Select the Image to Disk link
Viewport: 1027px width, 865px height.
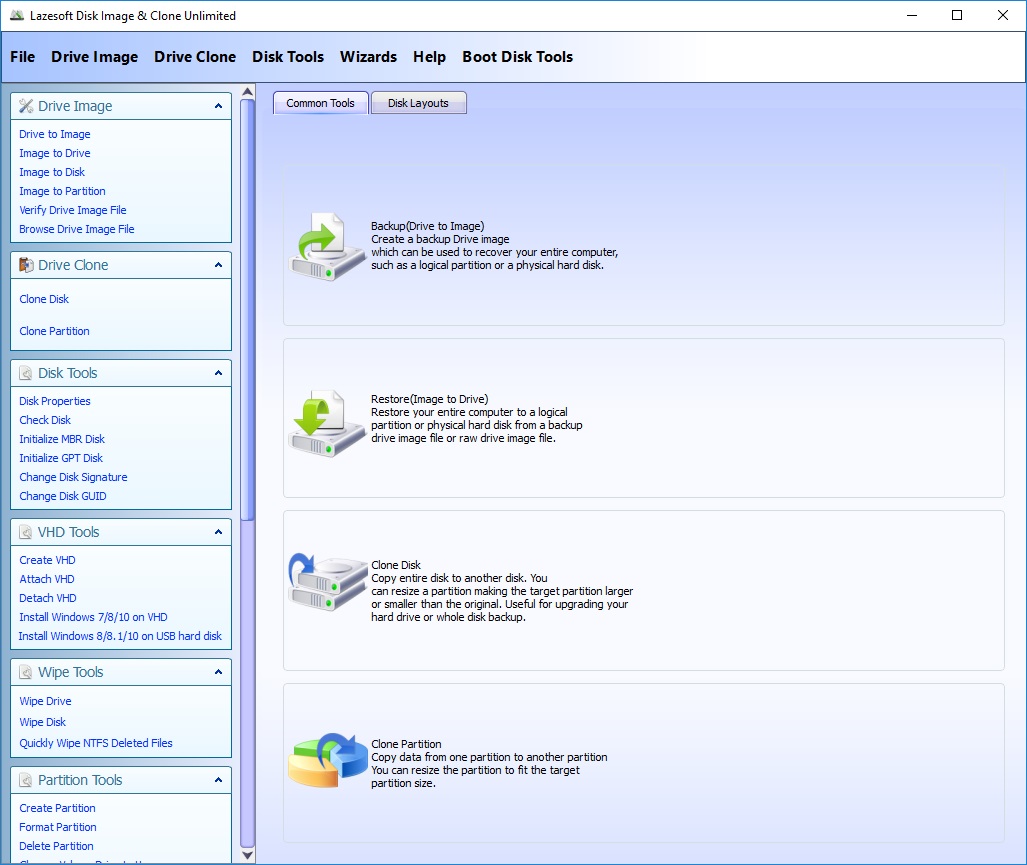[x=52, y=172]
